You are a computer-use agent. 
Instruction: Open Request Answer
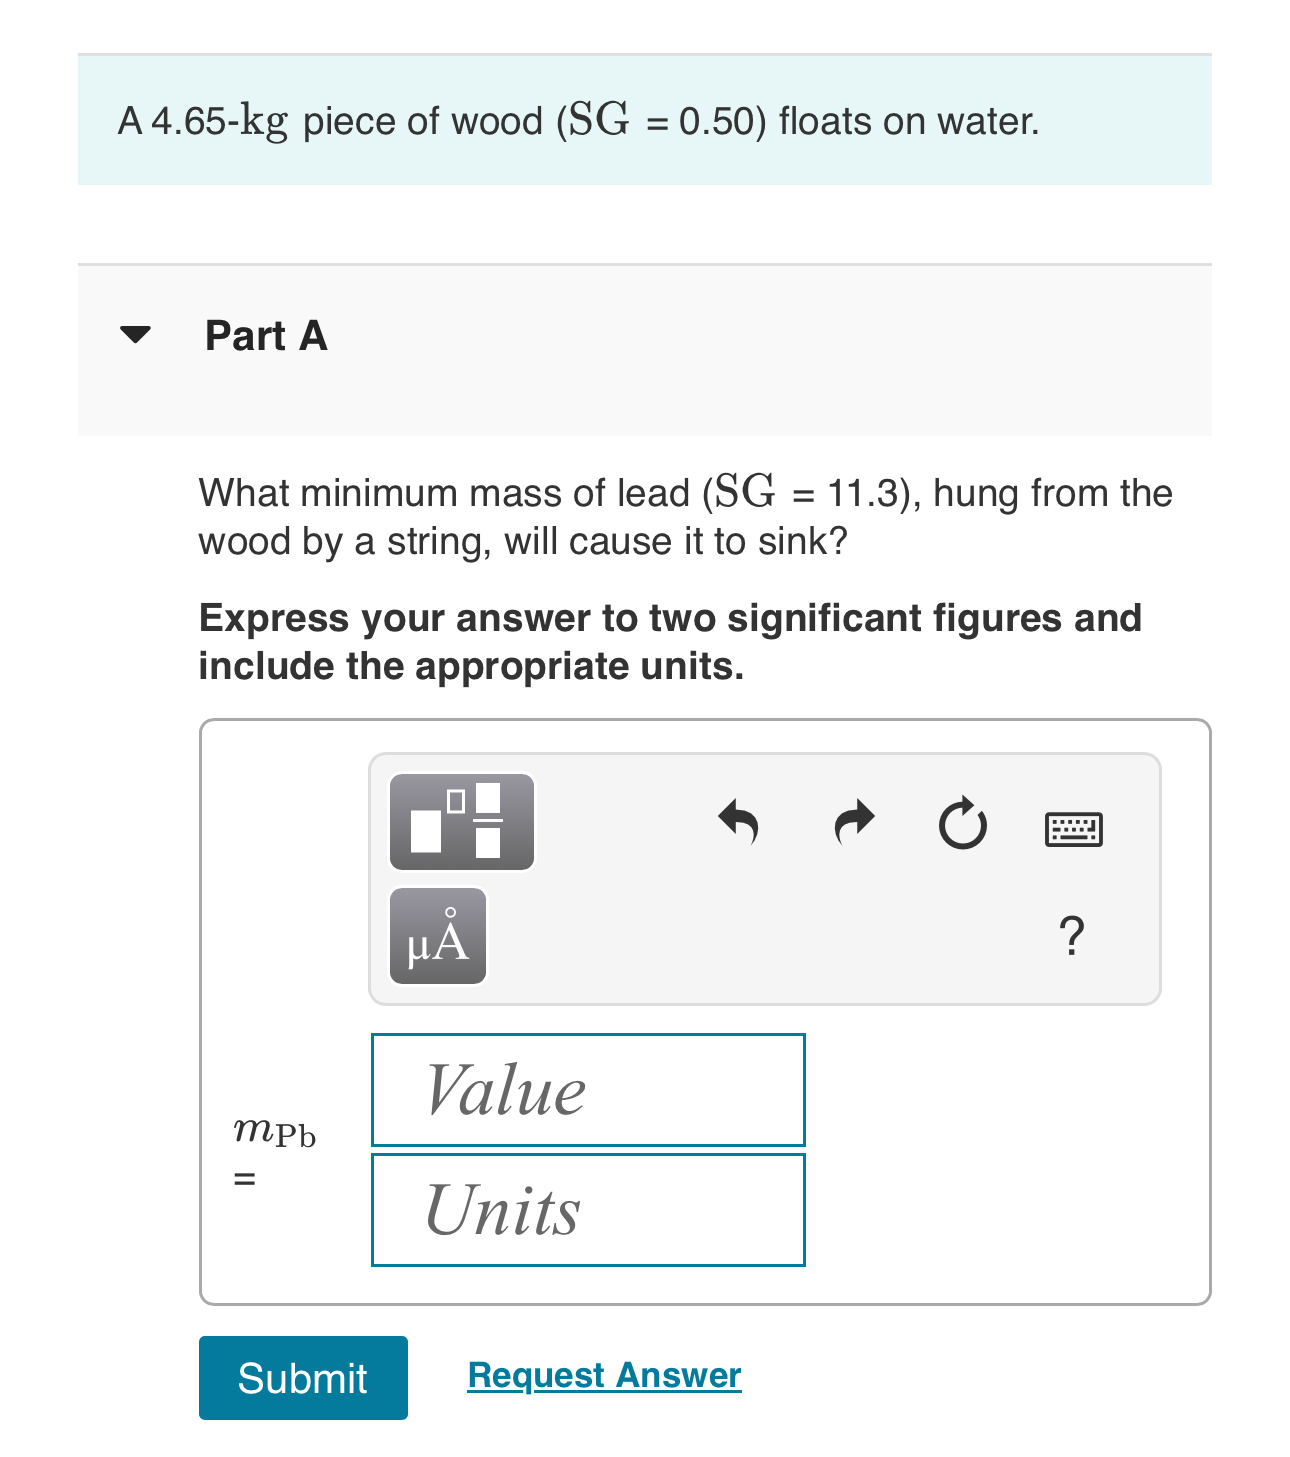[x=602, y=1375]
